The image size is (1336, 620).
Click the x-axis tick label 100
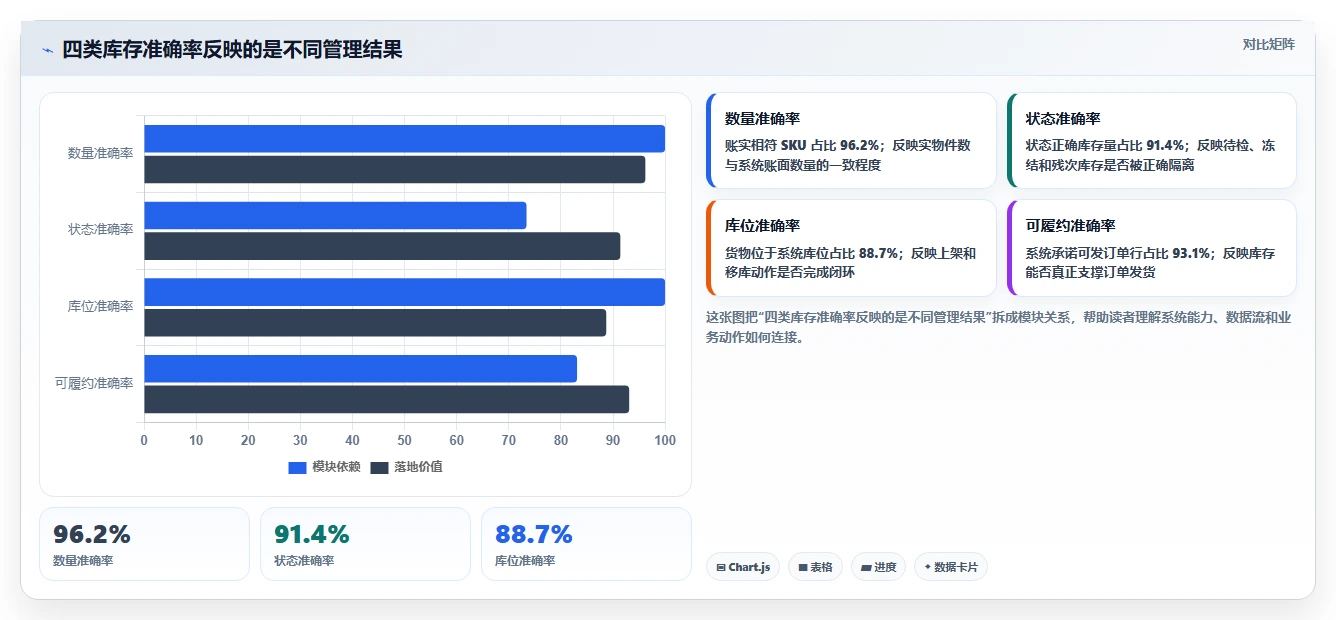pos(664,441)
